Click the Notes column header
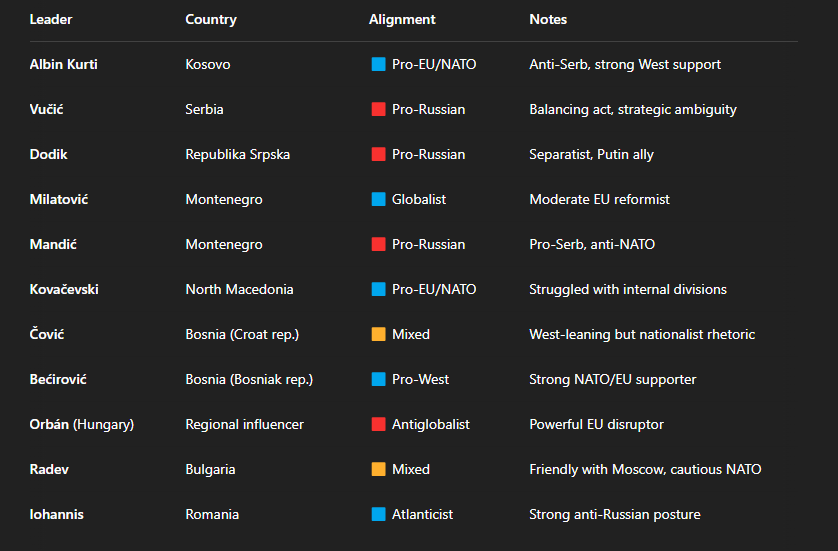Image resolution: width=838 pixels, height=551 pixels. [548, 19]
